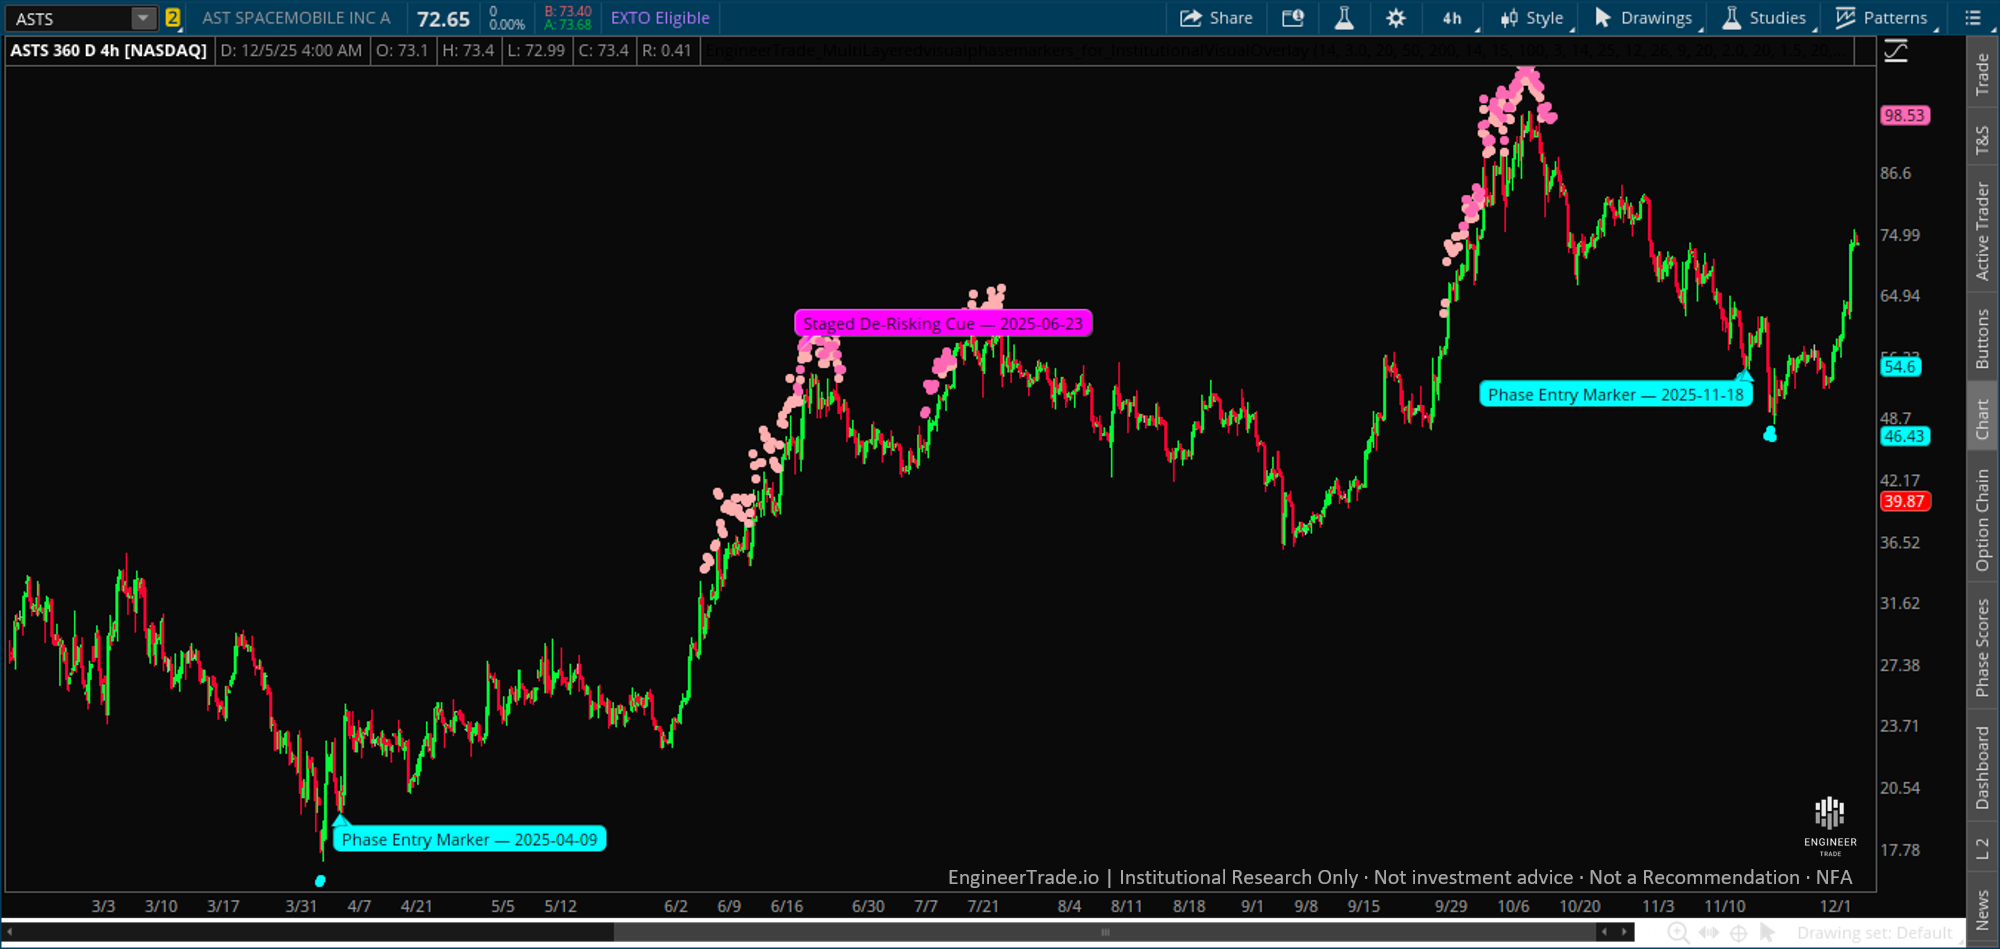Screen dimensions: 2000x949
Task: Expand the Style menu
Action: pyautogui.click(x=1532, y=18)
